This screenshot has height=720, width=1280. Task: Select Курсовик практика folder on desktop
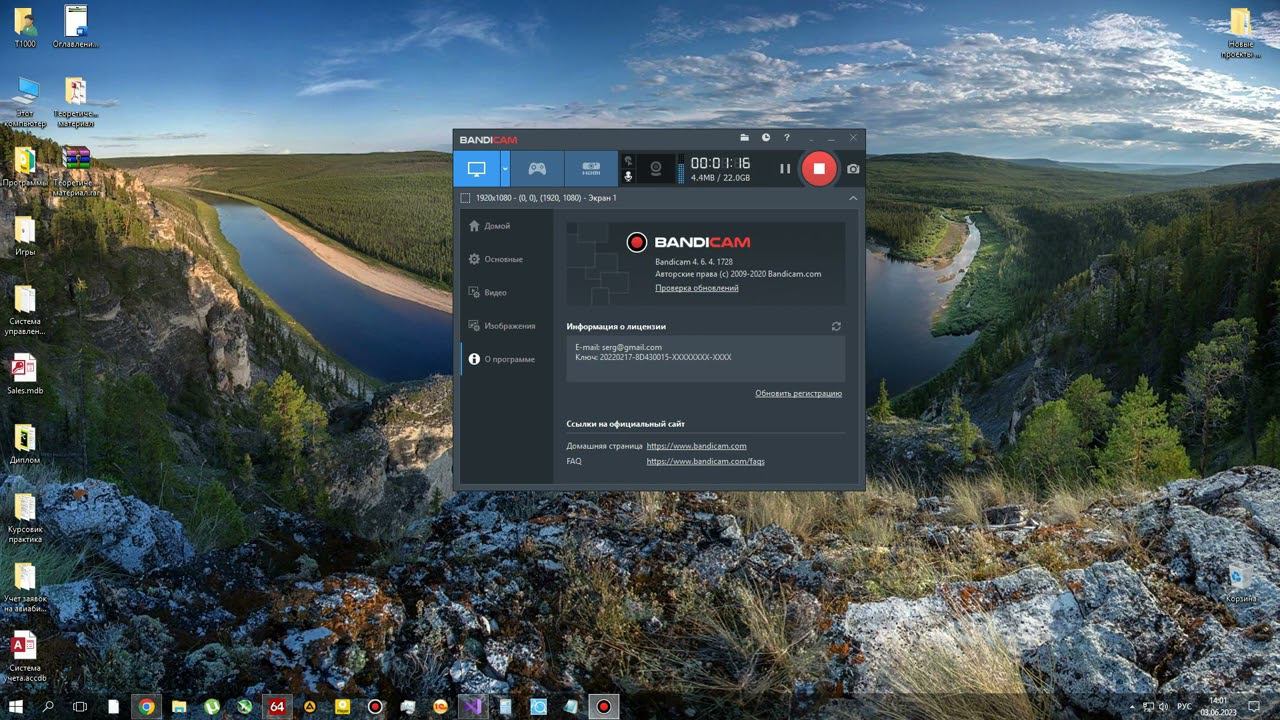25,517
